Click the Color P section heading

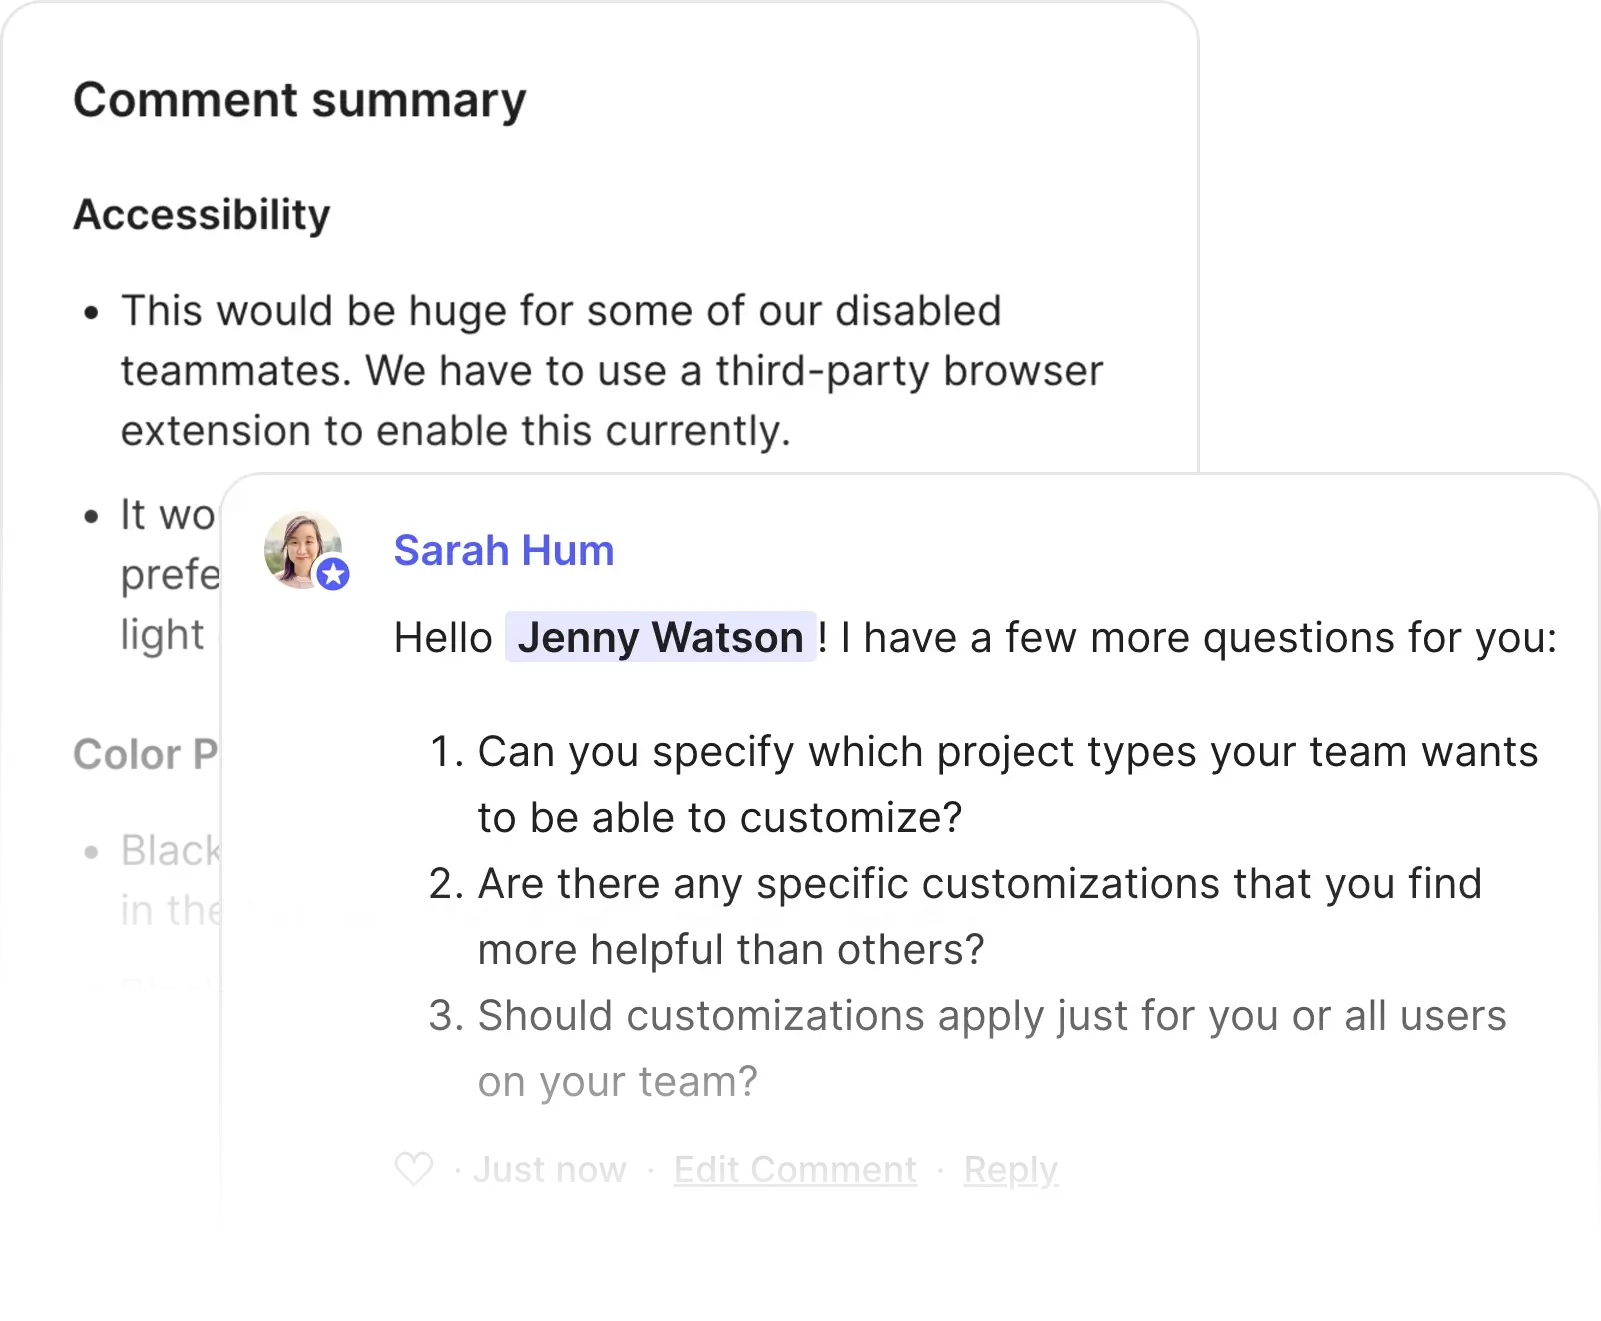143,754
